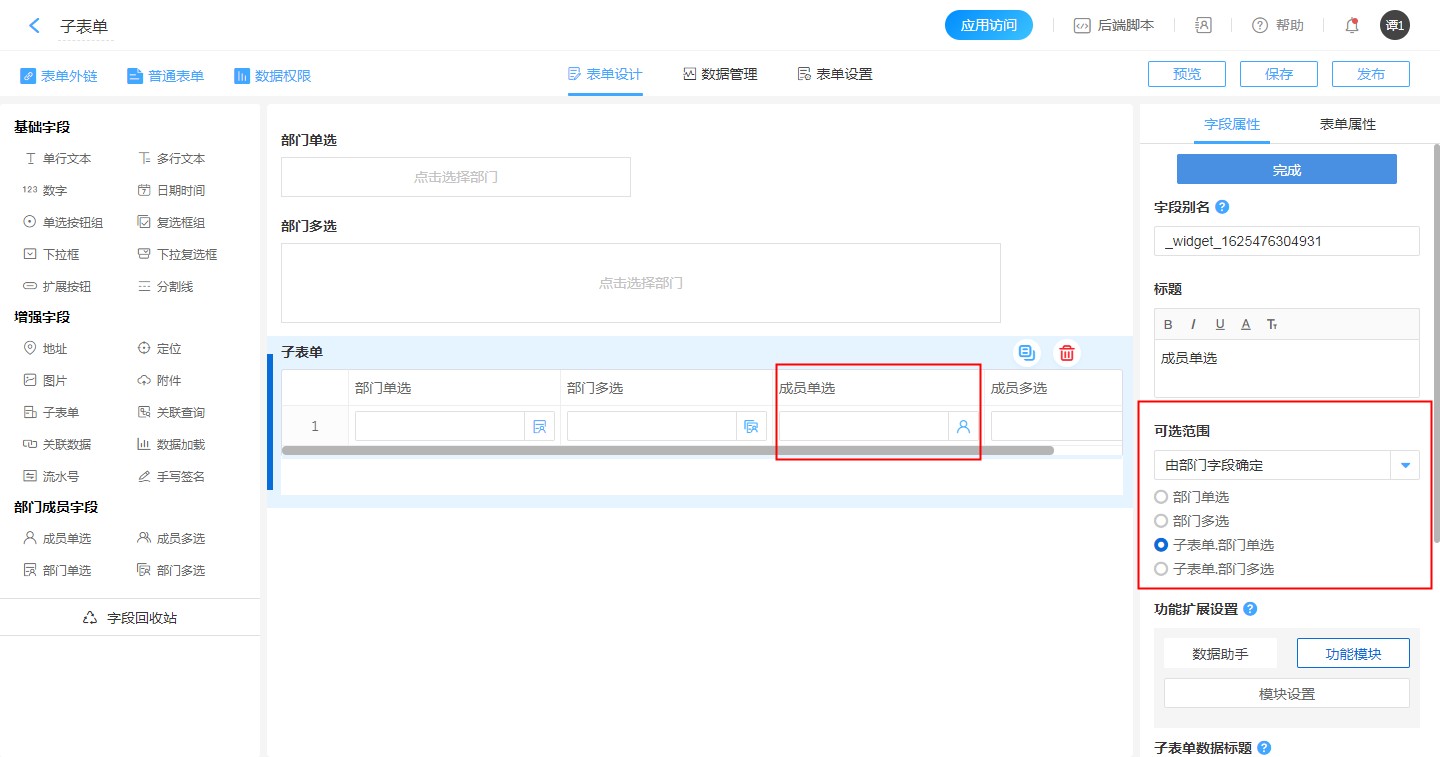This screenshot has width=1440, height=757.
Task: Select the 部门单选 radio option
Action: coord(1161,497)
